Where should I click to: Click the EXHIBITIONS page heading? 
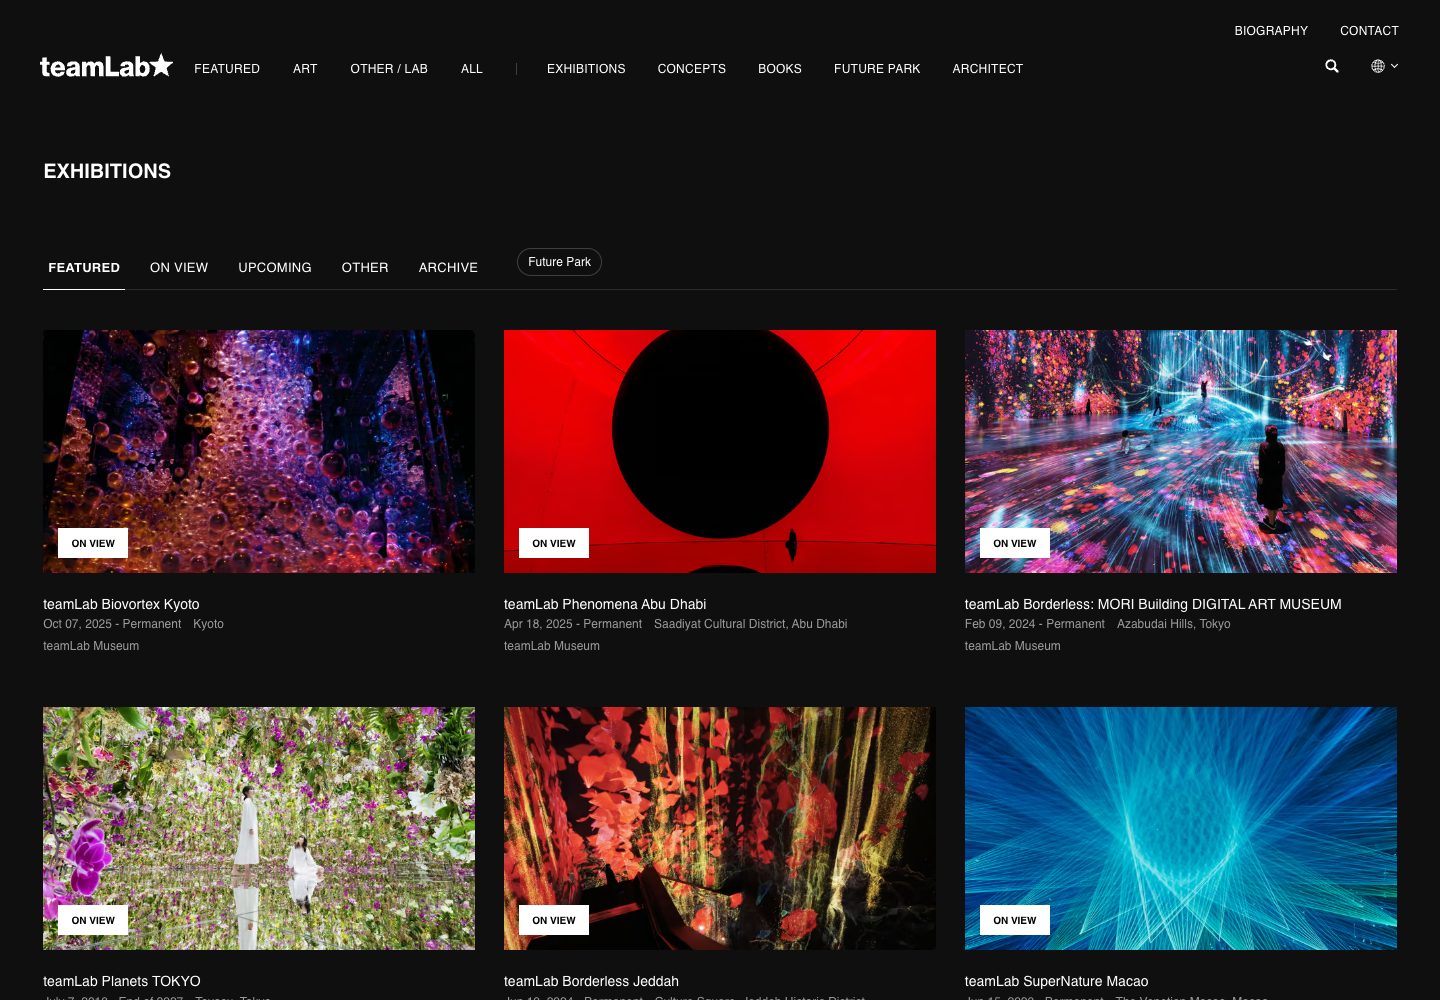pyautogui.click(x=107, y=171)
